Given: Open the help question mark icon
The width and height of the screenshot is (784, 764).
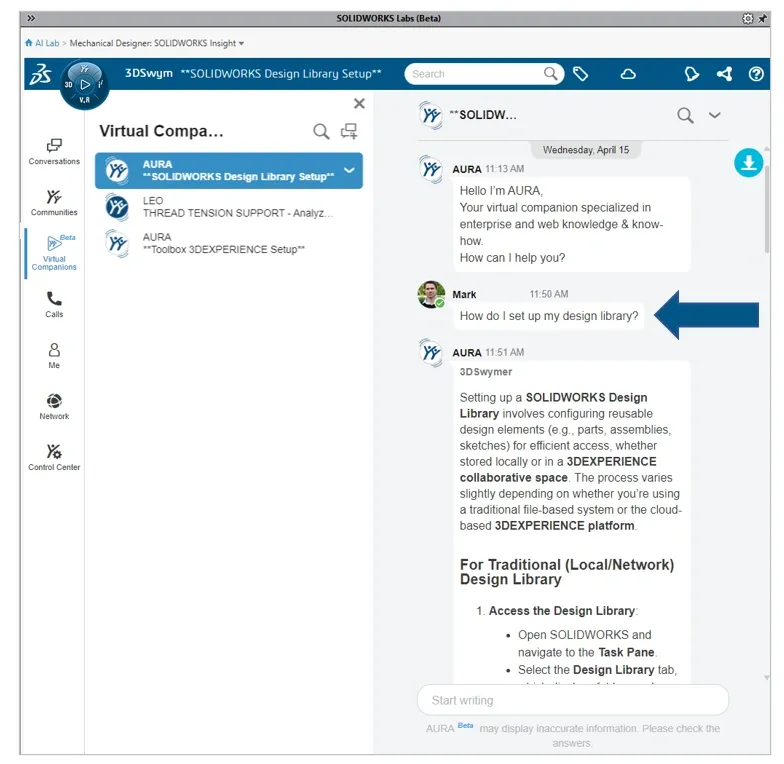Looking at the screenshot, I should coord(756,74).
